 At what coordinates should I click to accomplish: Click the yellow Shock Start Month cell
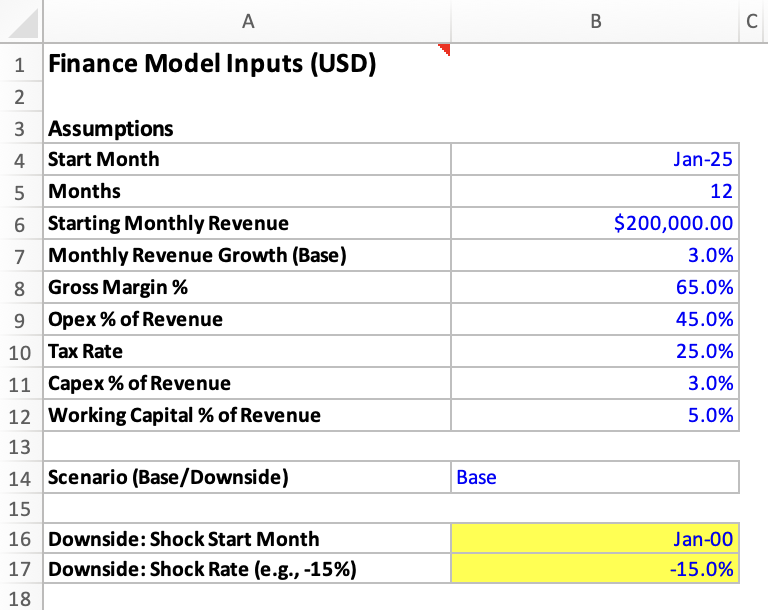point(595,540)
